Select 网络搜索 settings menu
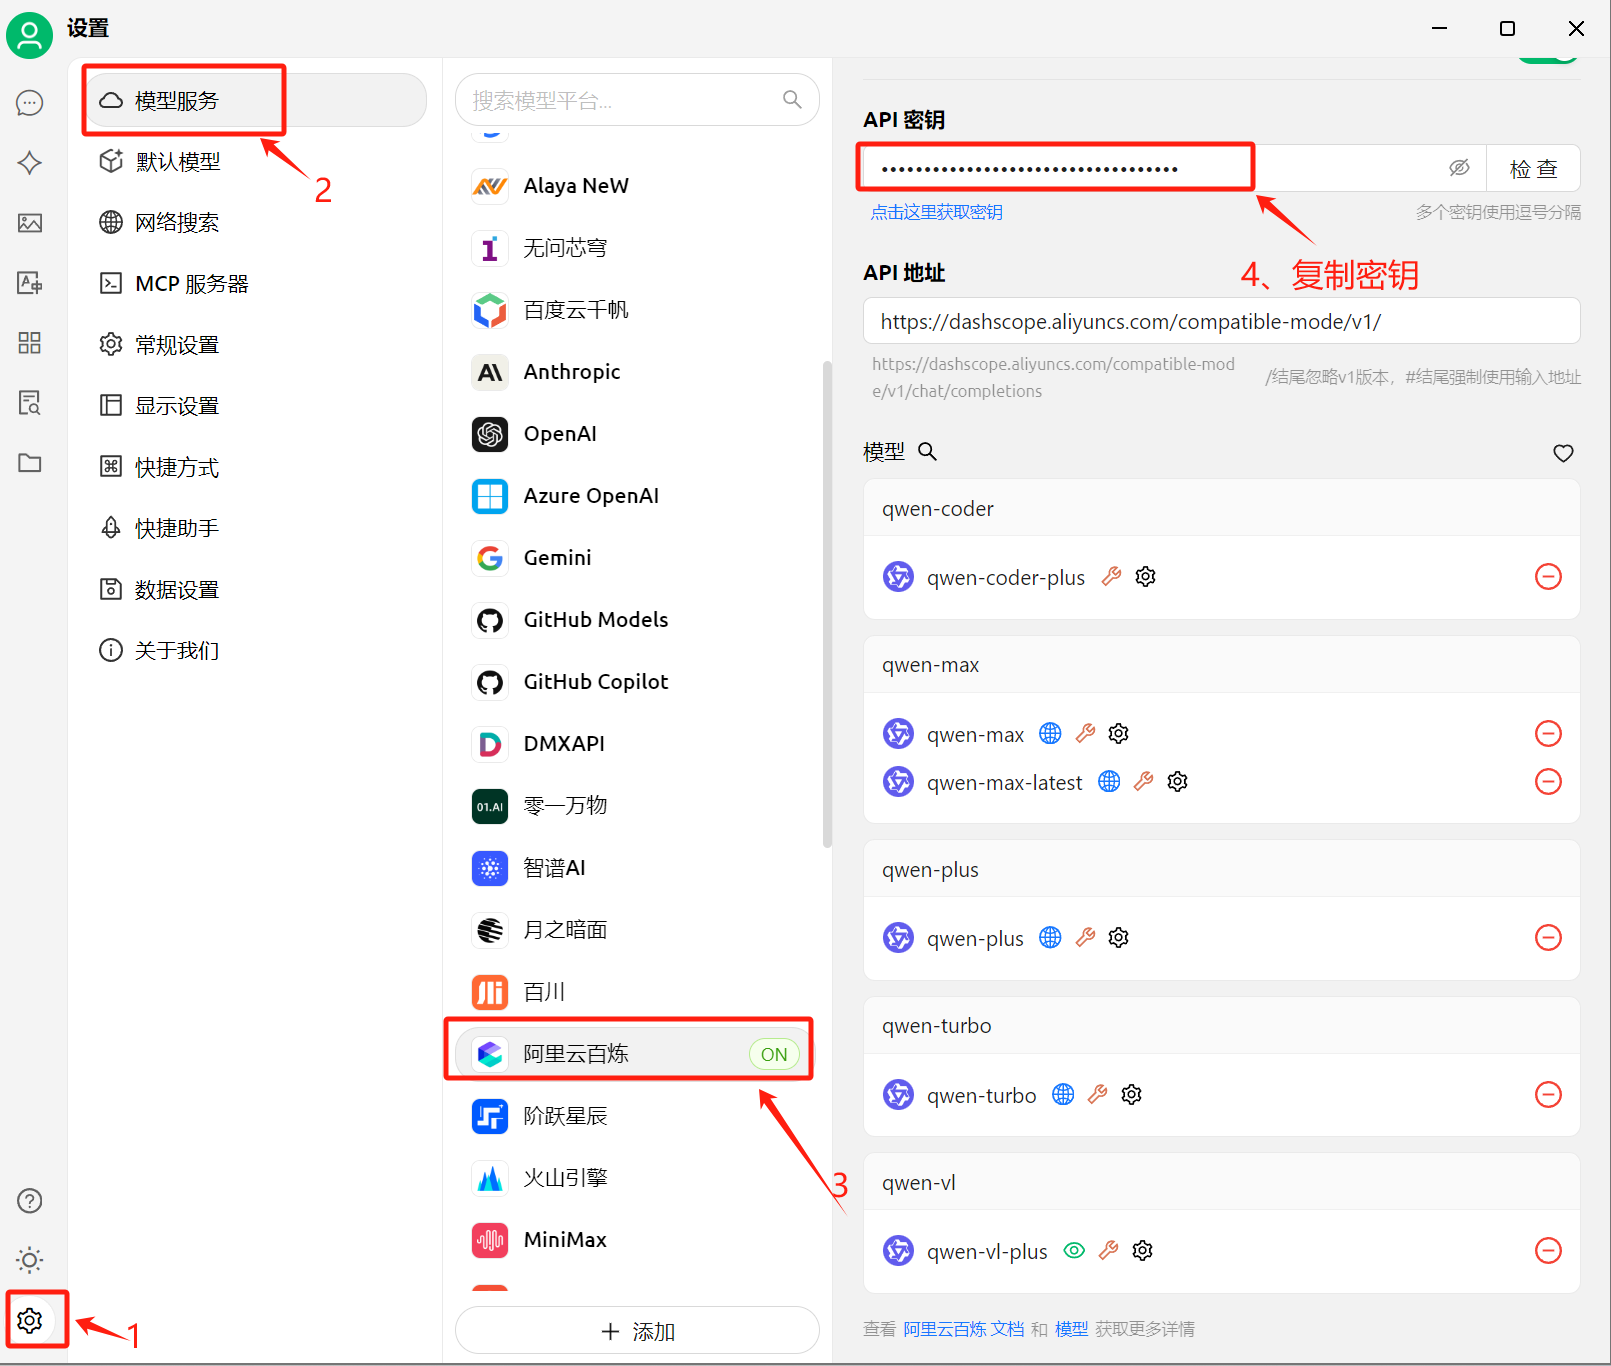Viewport: 1611px width, 1366px height. click(x=256, y=223)
